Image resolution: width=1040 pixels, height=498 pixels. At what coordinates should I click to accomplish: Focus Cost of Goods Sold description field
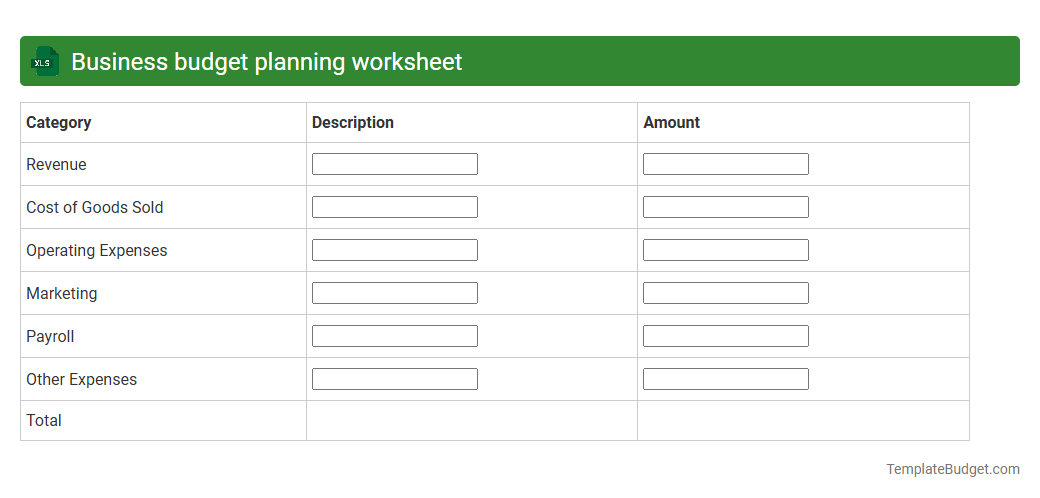395,207
